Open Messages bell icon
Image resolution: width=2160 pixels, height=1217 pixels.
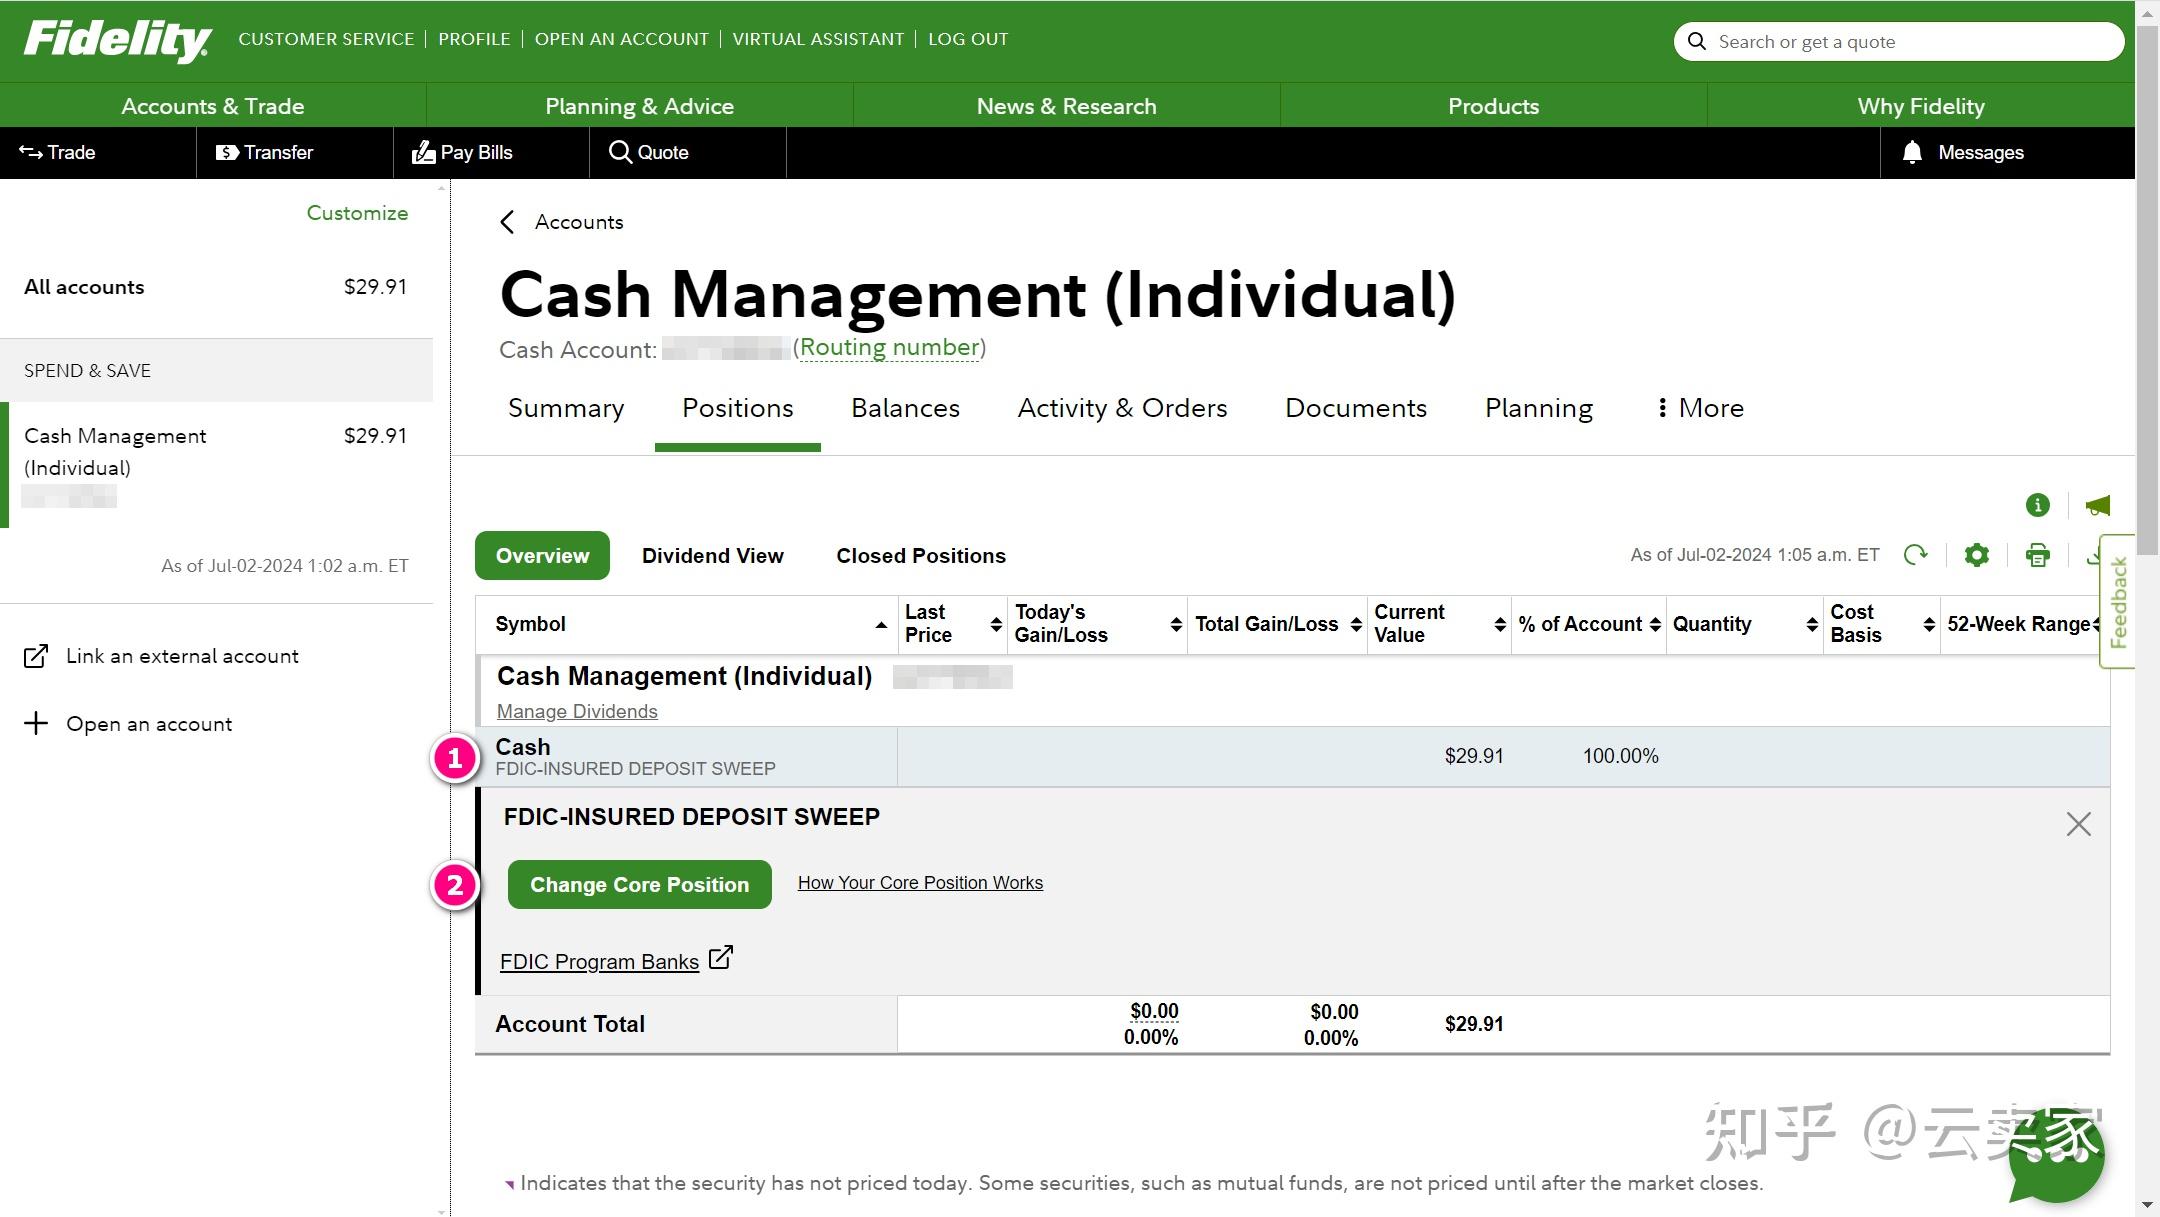click(x=1912, y=152)
